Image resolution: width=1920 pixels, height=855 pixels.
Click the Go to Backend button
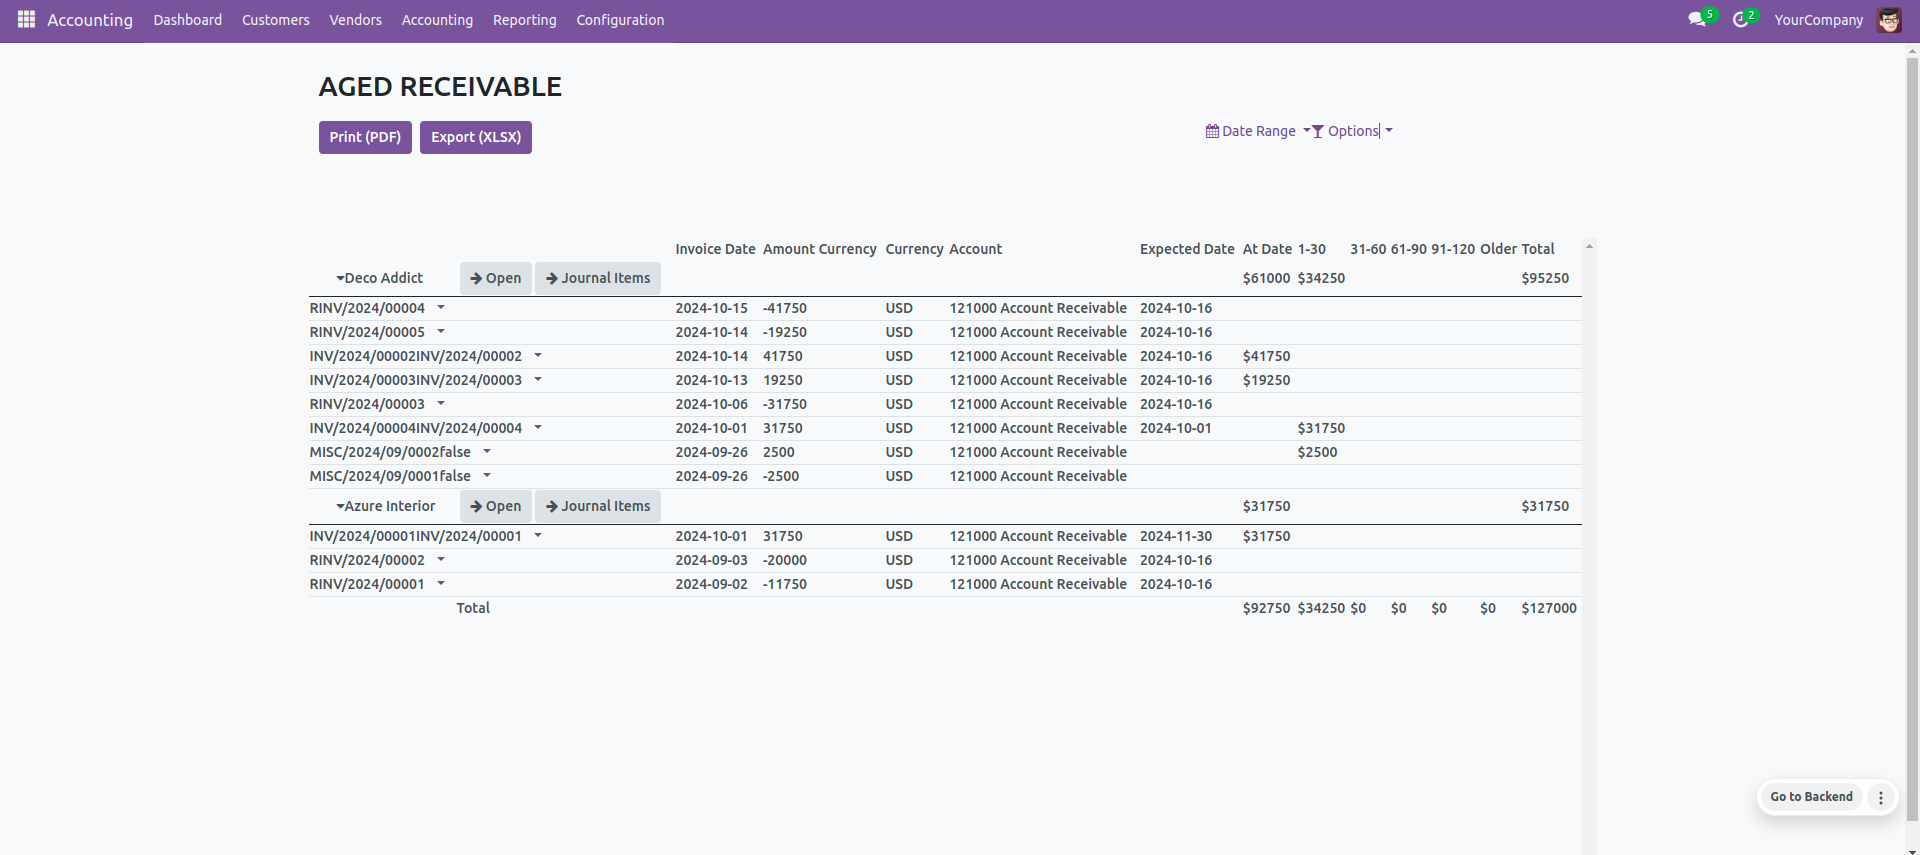coord(1811,797)
